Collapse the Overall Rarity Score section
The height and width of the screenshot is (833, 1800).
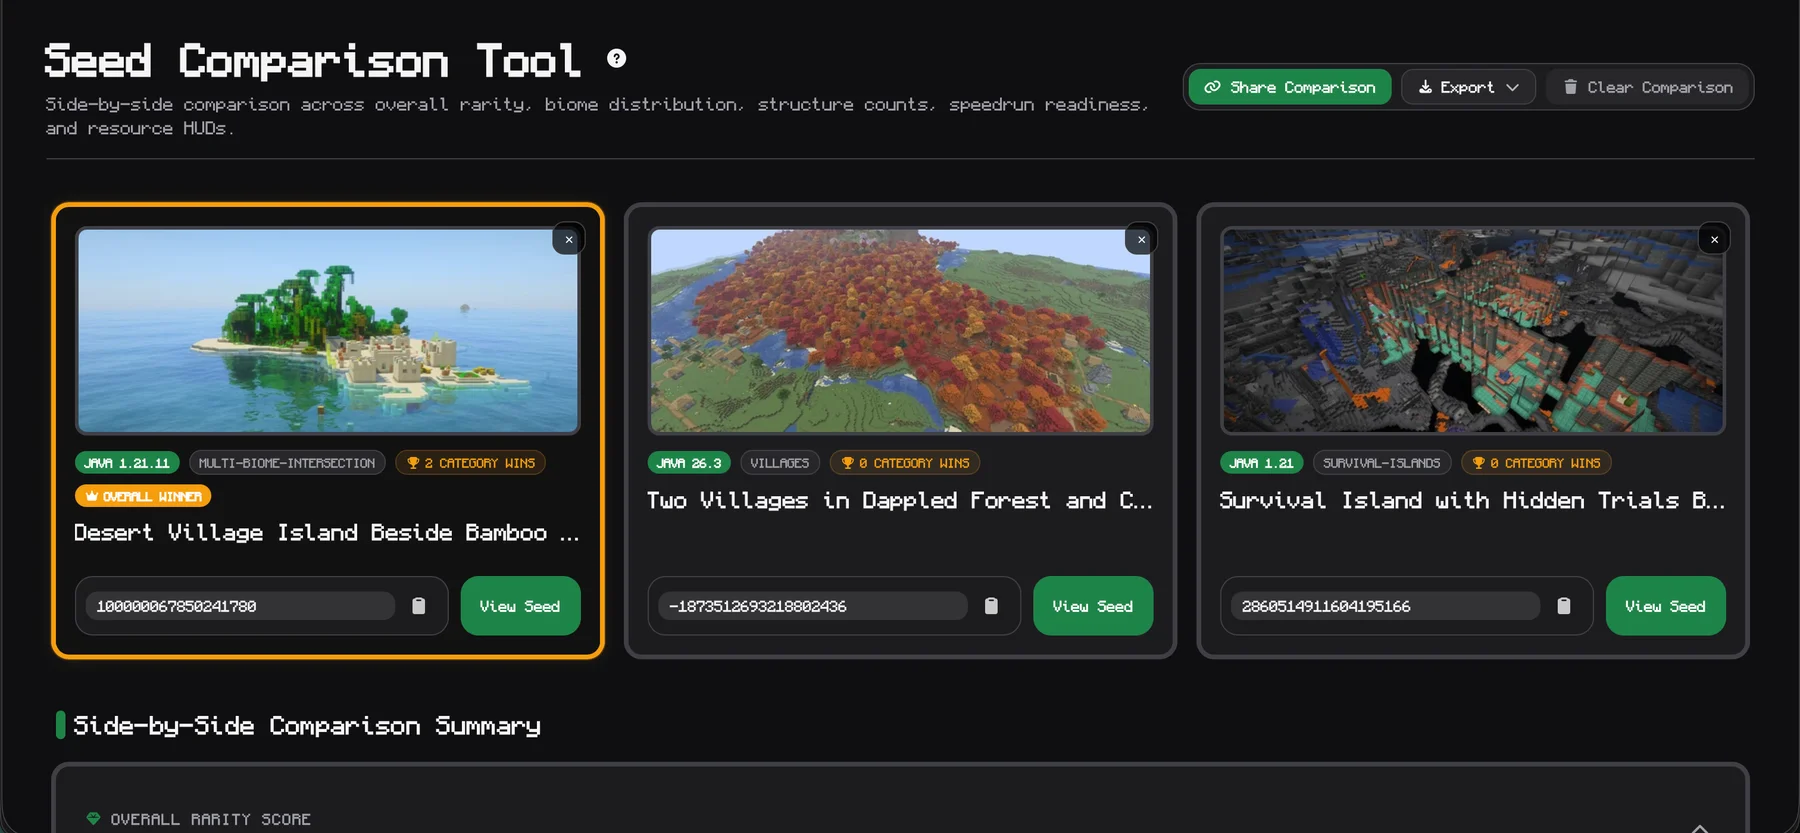tap(1699, 827)
